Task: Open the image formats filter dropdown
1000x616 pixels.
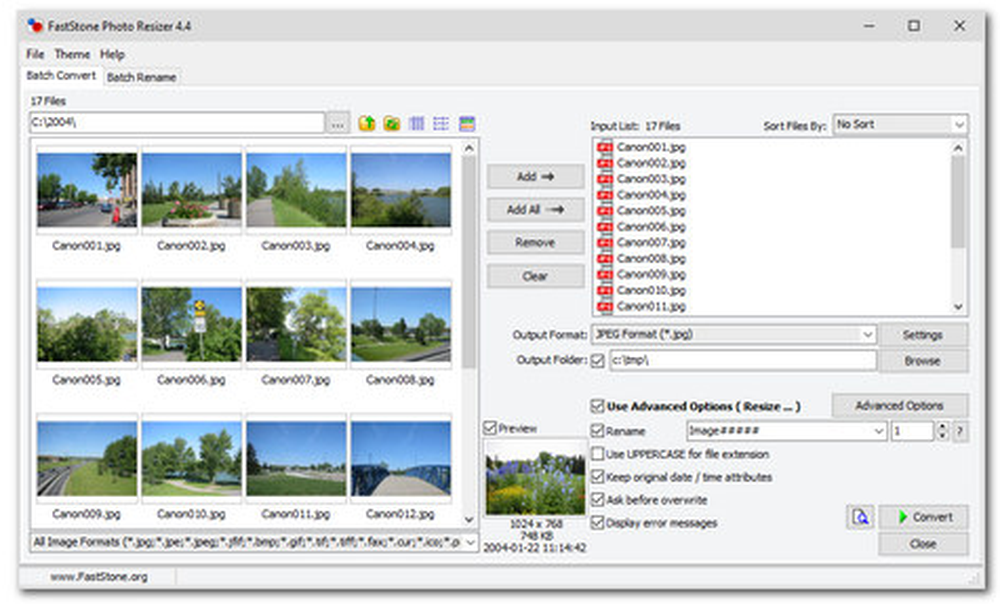Action: (254, 543)
